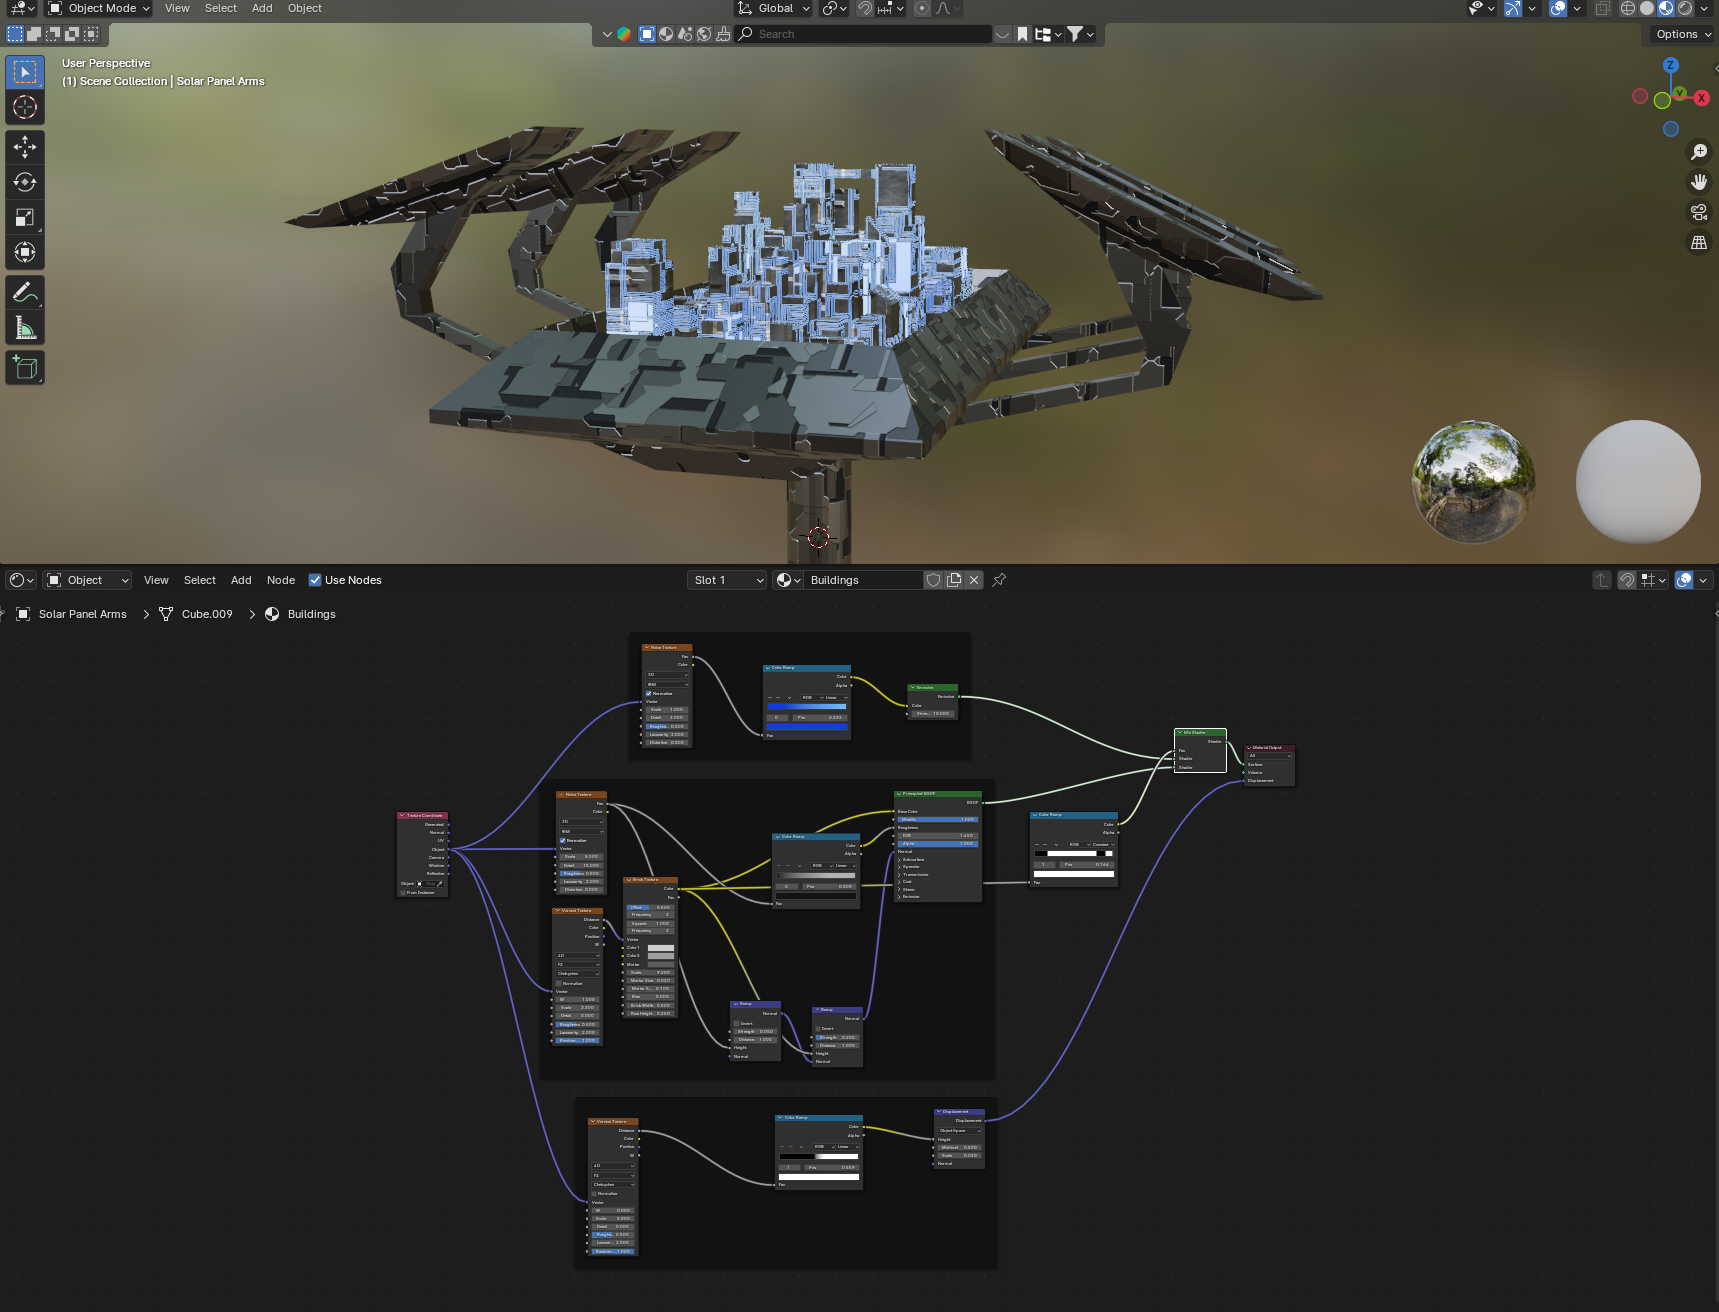The image size is (1719, 1312).
Task: Click the X axis on navigation gizmo
Action: (x=1702, y=98)
